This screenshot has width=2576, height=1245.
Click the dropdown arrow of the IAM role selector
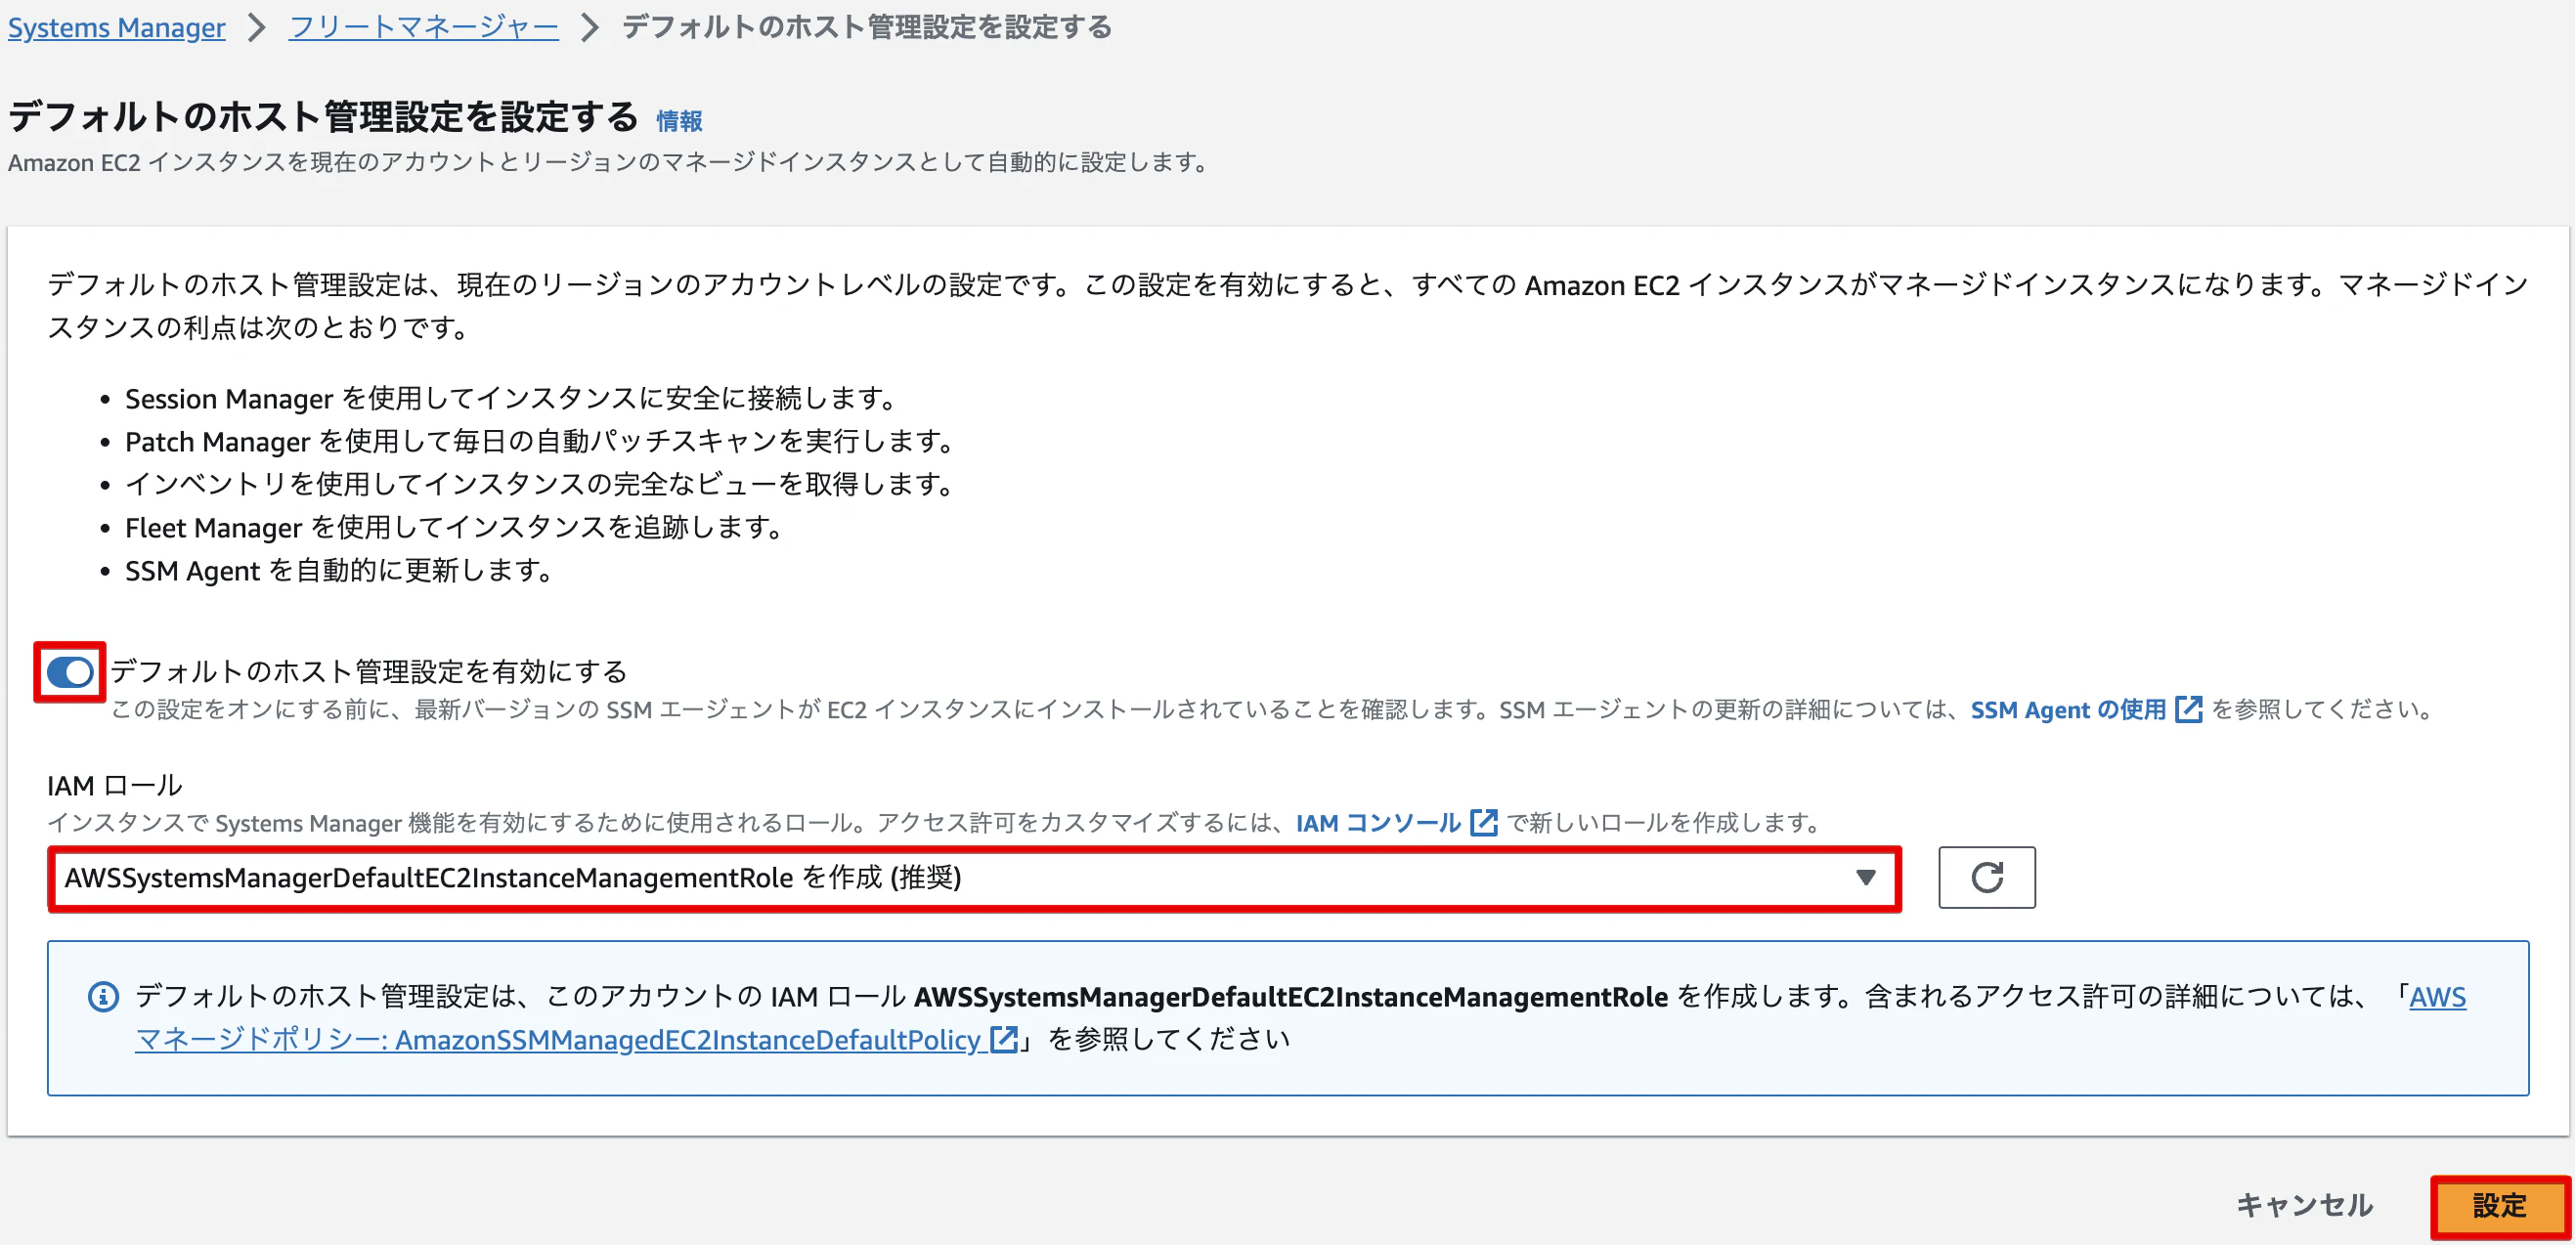[x=1865, y=878]
